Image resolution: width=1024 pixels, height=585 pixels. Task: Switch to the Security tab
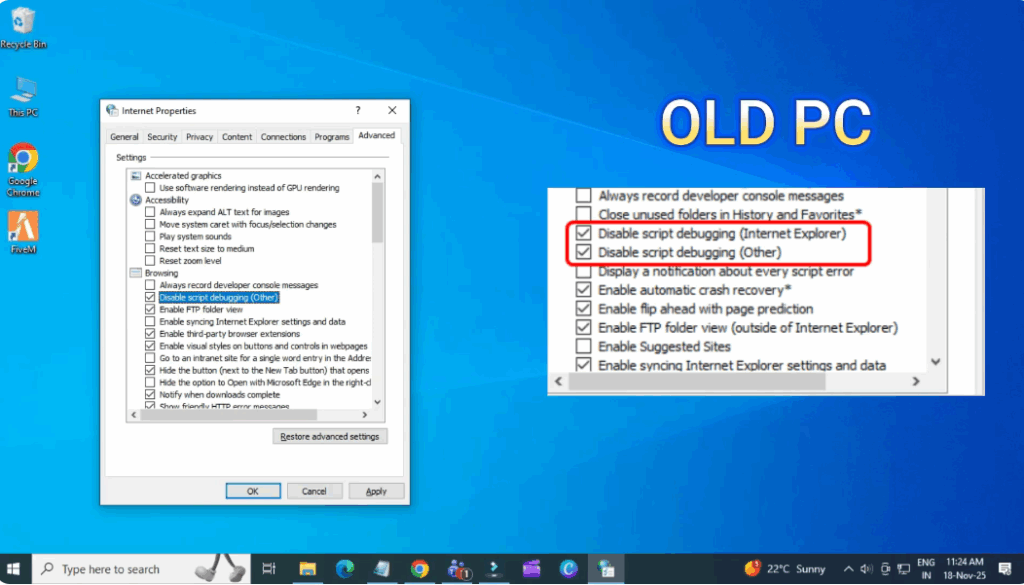tap(162, 137)
